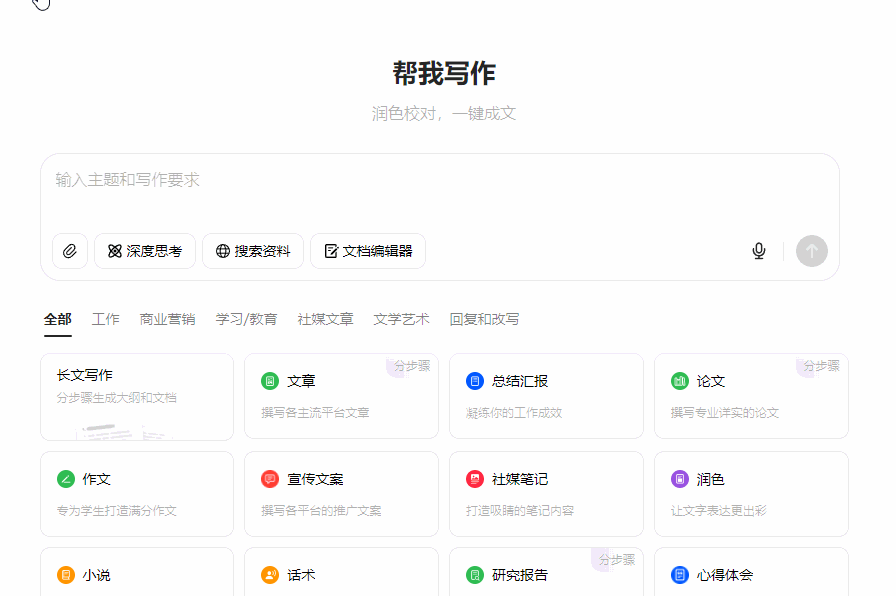Open the 社媒文章 category tab

(324, 319)
